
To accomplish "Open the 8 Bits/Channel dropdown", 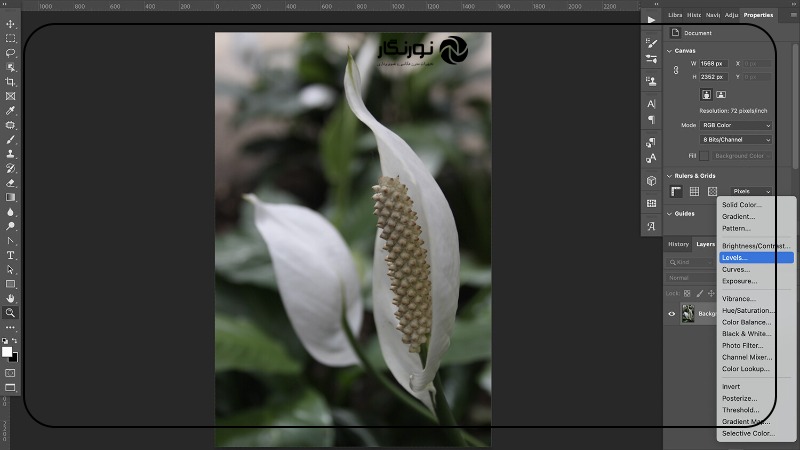I will (x=736, y=140).
